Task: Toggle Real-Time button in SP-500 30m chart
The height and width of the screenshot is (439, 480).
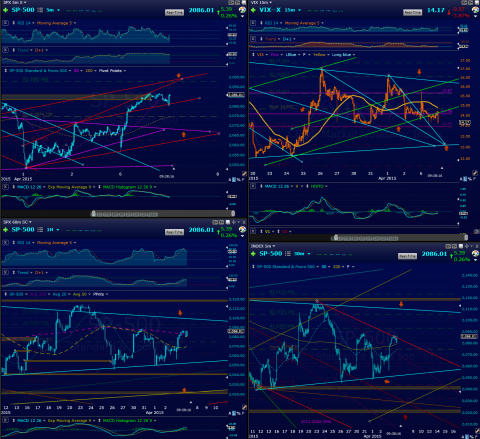Action: (x=407, y=256)
